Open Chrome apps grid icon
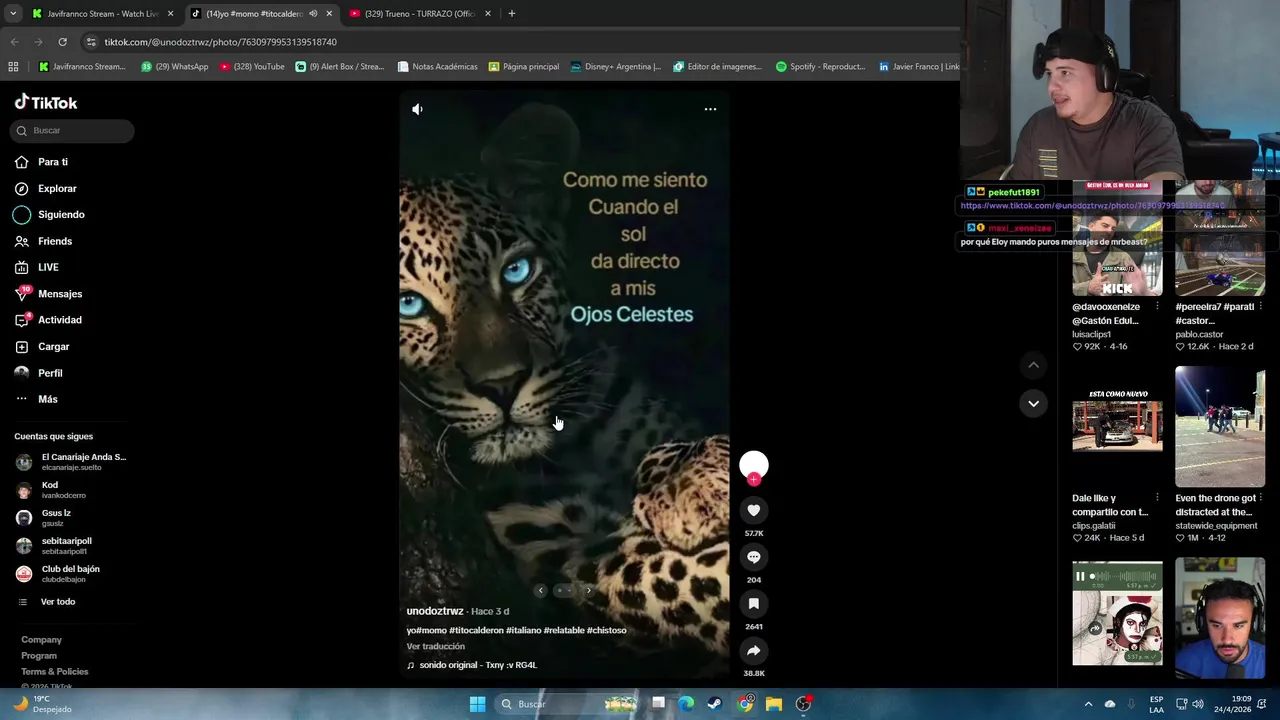1280x720 pixels. (13, 67)
